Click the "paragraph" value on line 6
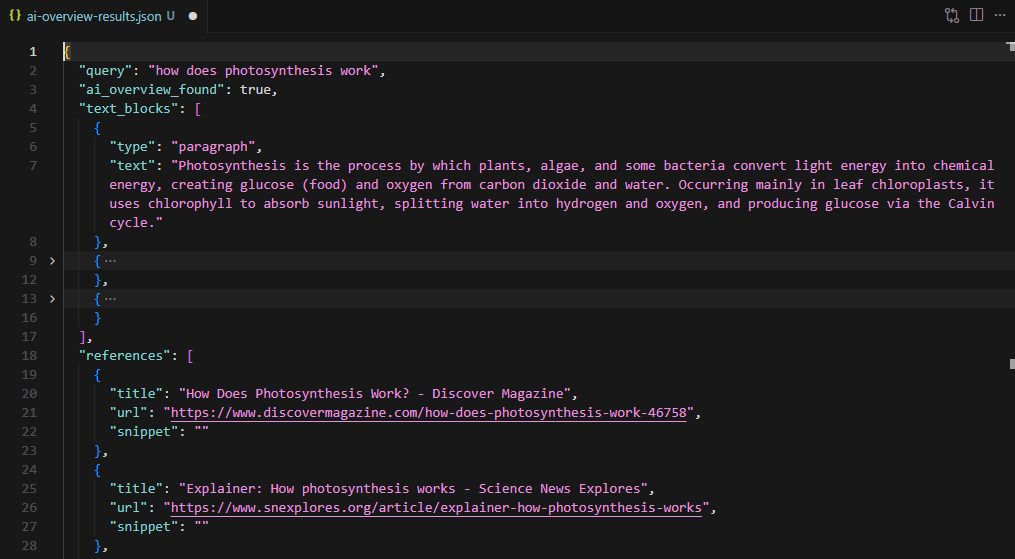The image size is (1015, 559). pyautogui.click(x=213, y=146)
